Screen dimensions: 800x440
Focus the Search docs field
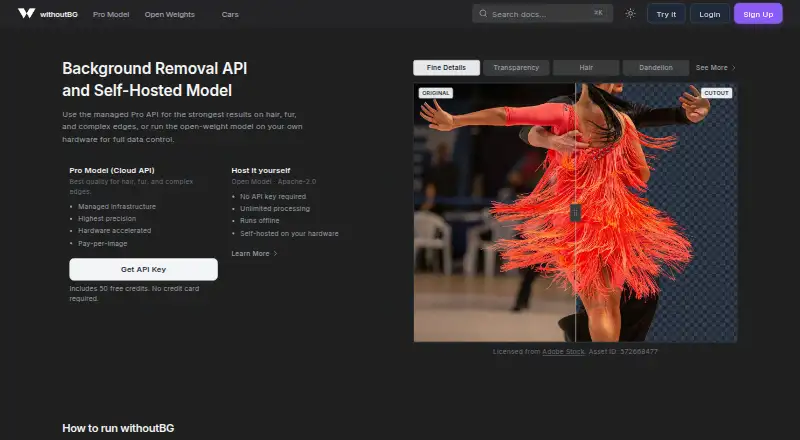coord(542,14)
